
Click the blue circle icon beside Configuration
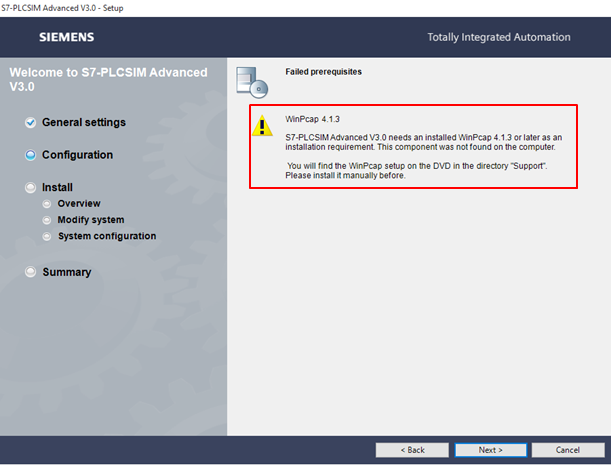click(x=31, y=155)
